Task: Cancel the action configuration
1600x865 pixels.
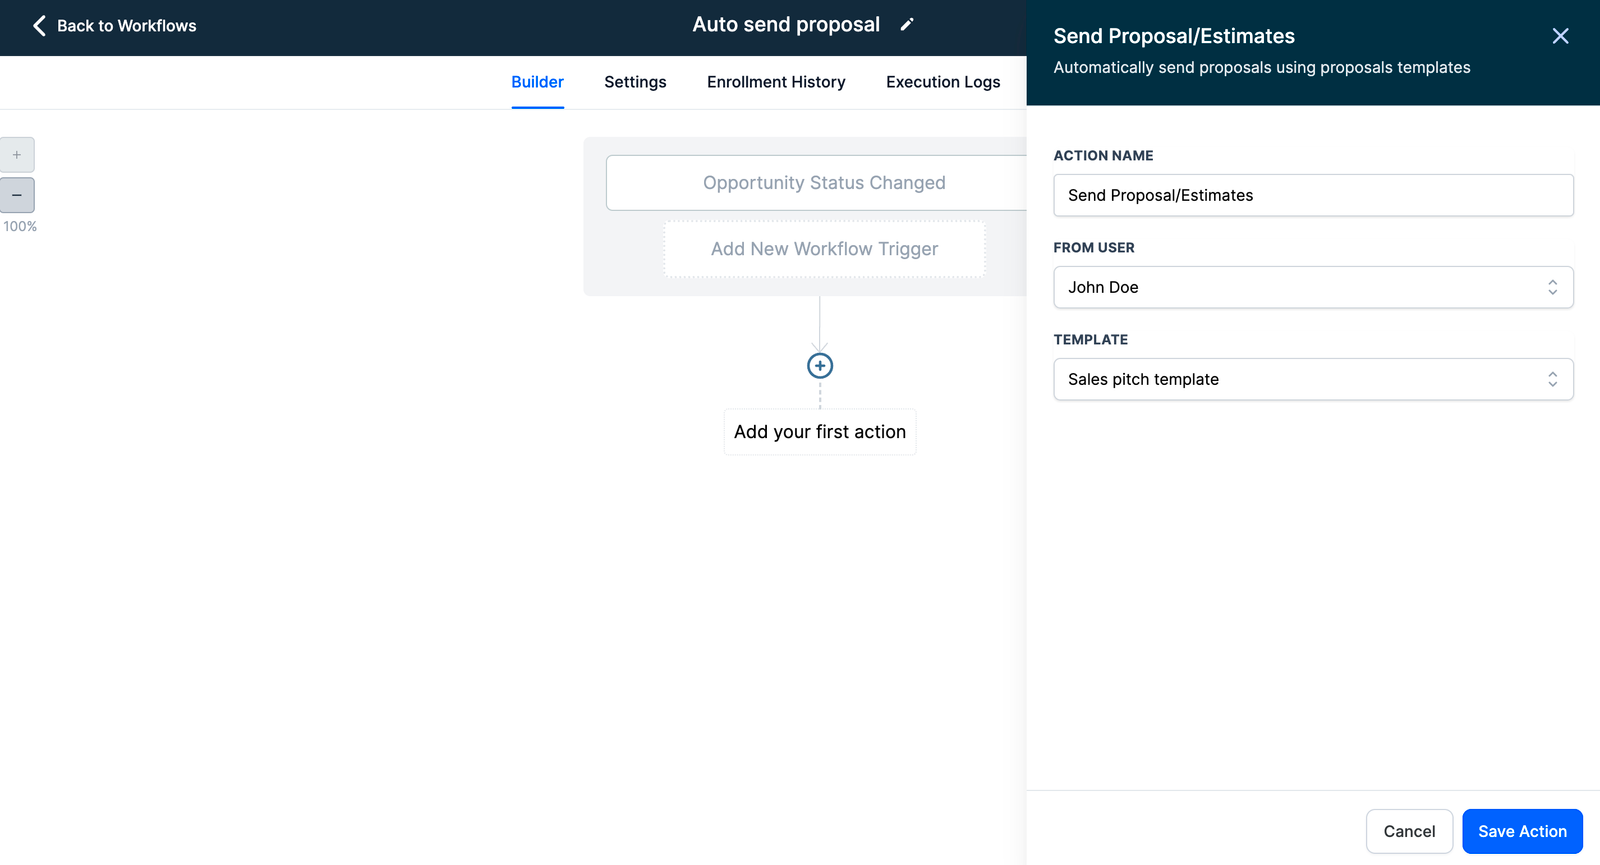Action: [1408, 831]
